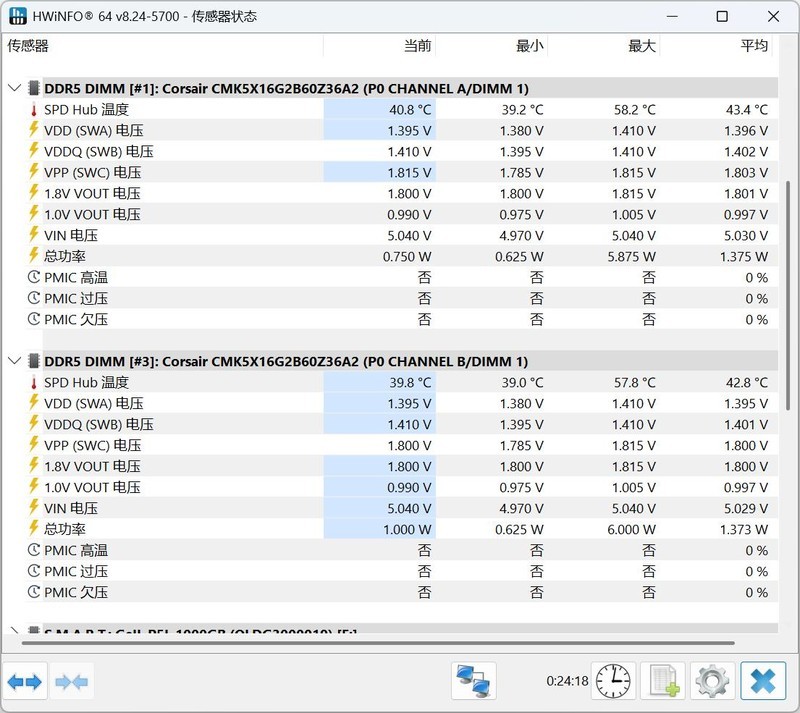
Task: Close sensors with the blue X button
Action: pyautogui.click(x=763, y=682)
